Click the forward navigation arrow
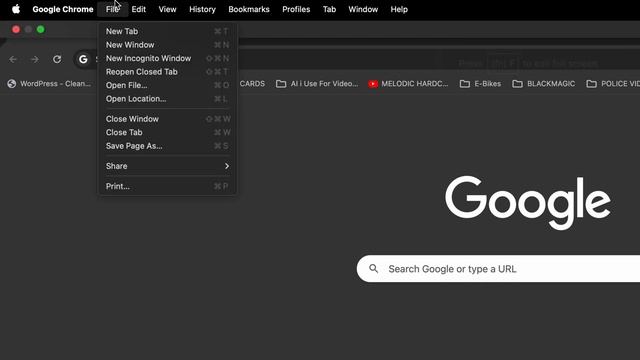This screenshot has width=640, height=360. [x=35, y=60]
